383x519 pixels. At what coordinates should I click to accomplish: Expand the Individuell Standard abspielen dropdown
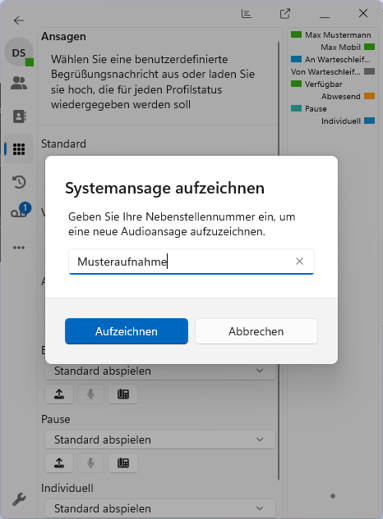point(160,508)
